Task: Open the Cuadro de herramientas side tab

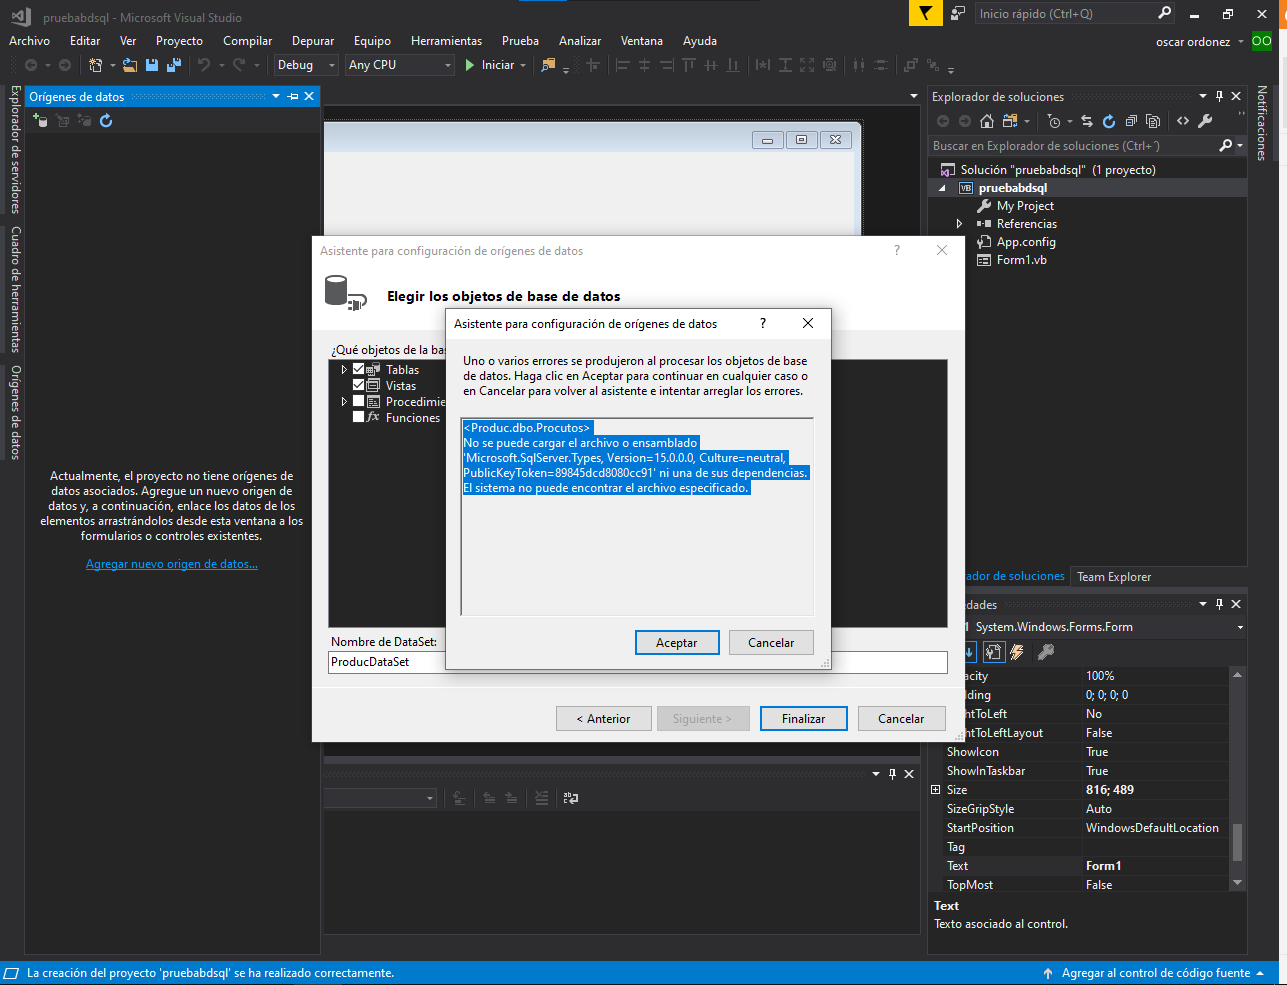Action: (15, 290)
